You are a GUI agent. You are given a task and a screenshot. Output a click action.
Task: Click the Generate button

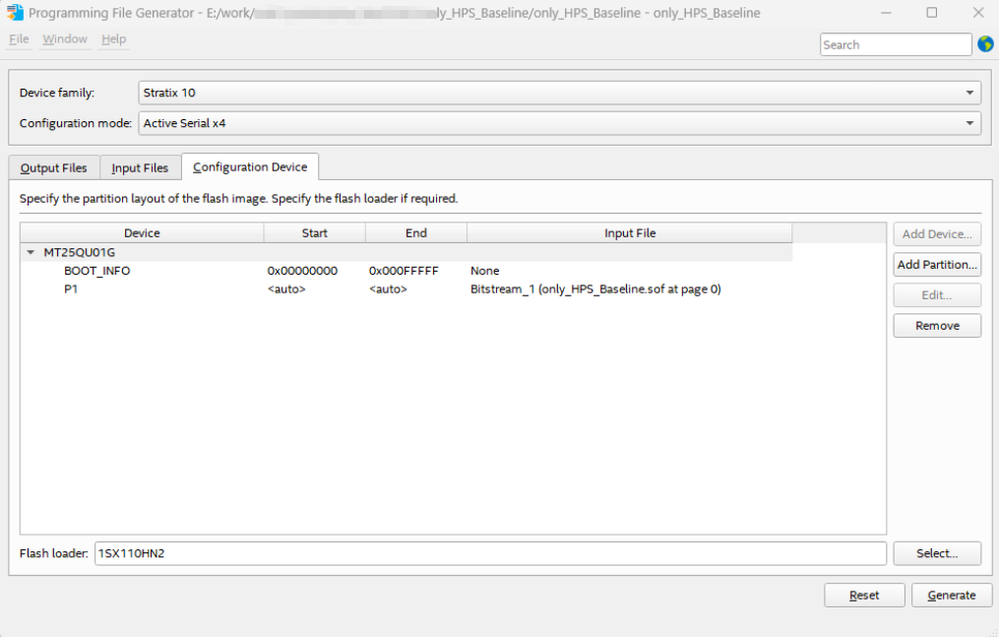pos(951,595)
